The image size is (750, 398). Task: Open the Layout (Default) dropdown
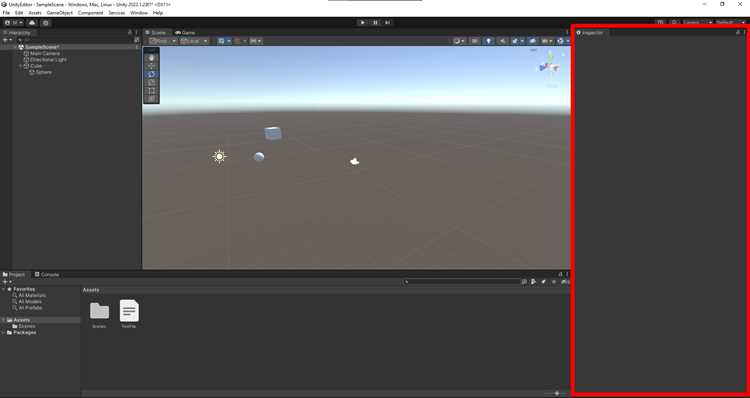pyautogui.click(x=729, y=22)
